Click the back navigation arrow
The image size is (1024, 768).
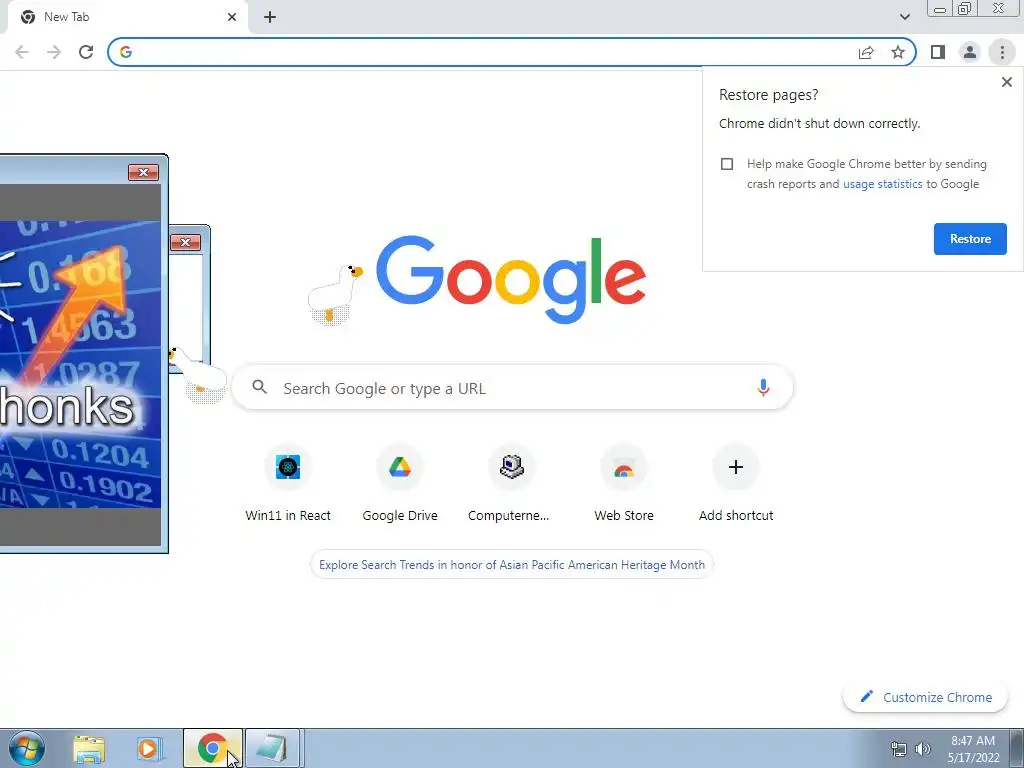point(22,52)
